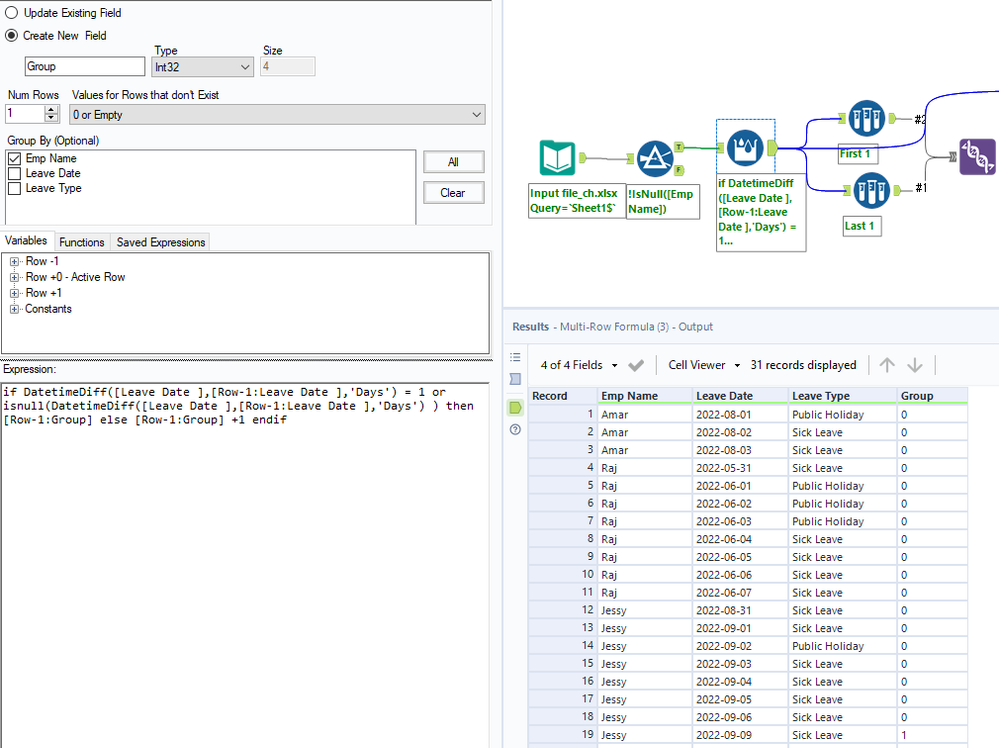Open the help icon in results sidebar

(515, 429)
